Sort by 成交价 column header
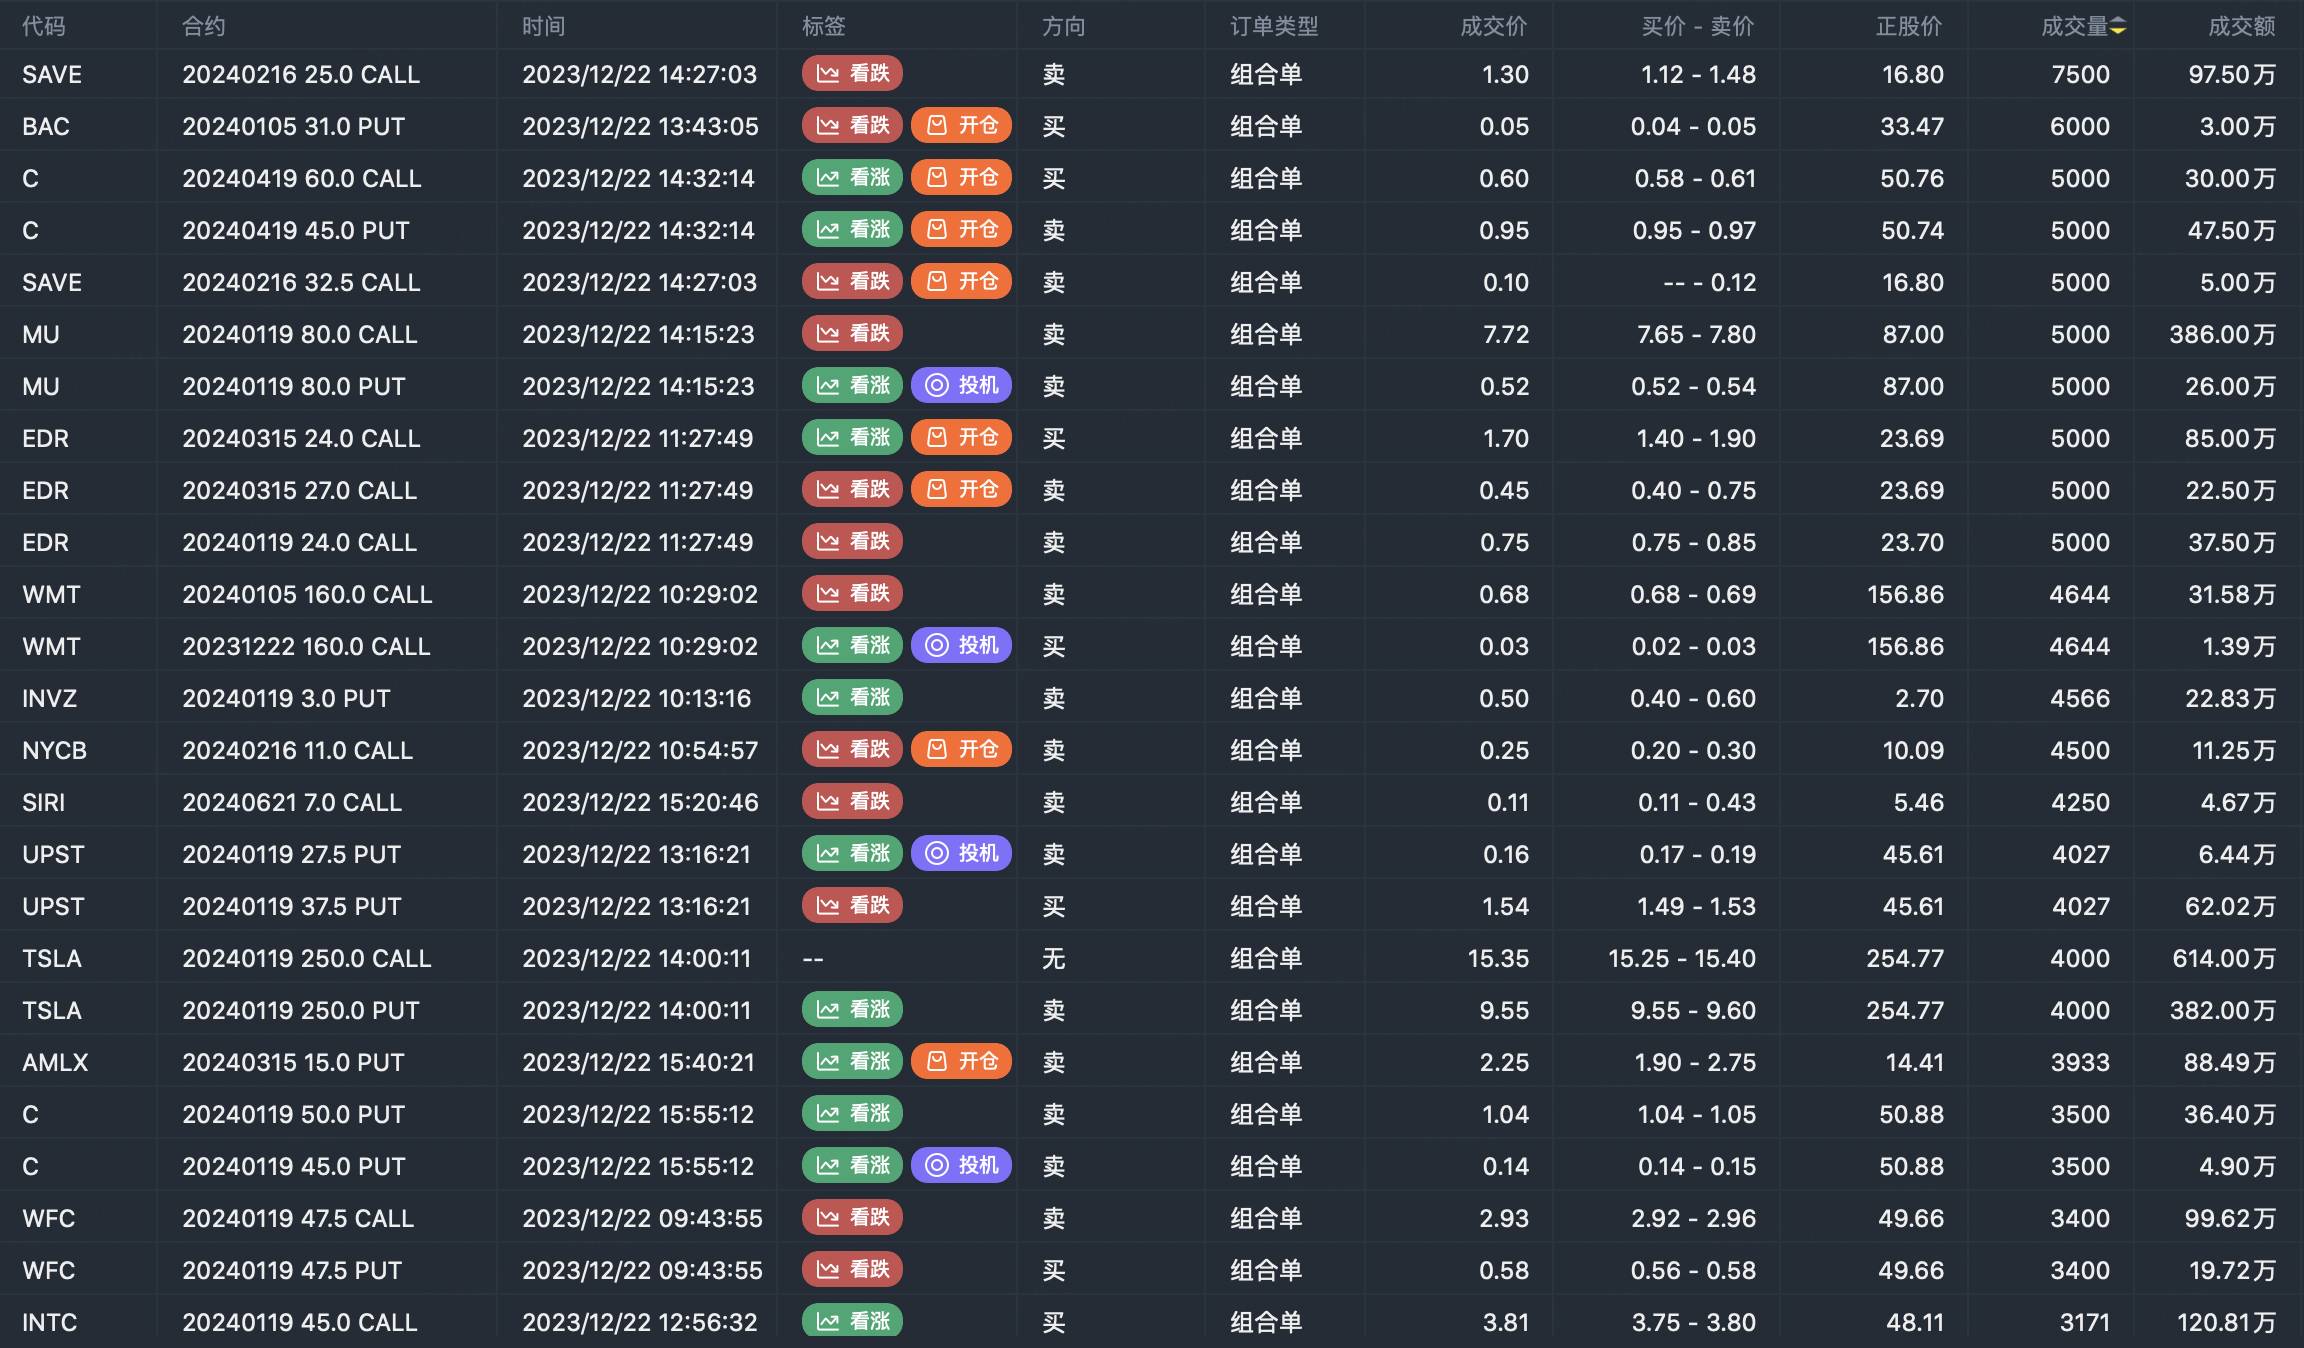This screenshot has height=1348, width=2304. 1493,27
